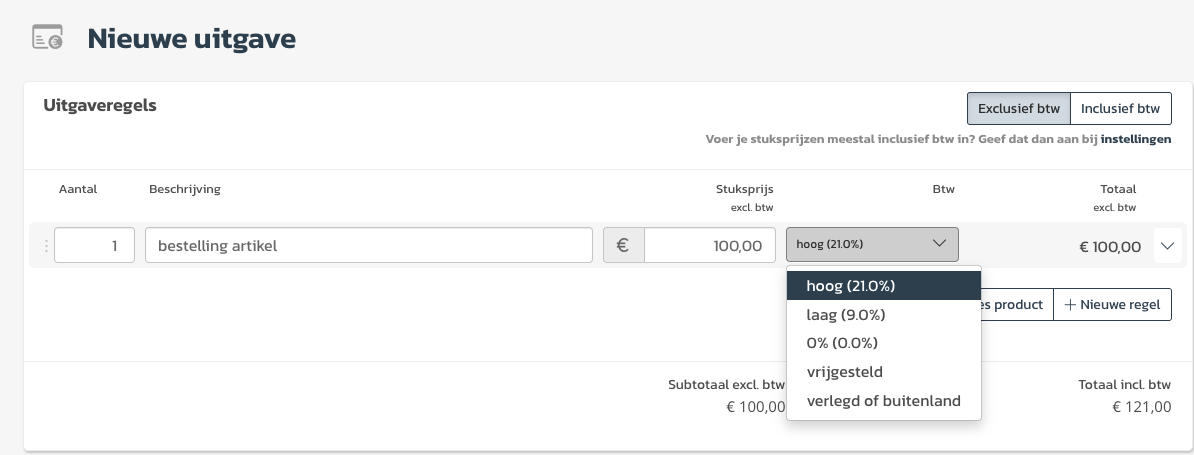Screen dimensions: 1194x455
Task: Click the Btw dropdown arrow chevron
Action: 939,243
